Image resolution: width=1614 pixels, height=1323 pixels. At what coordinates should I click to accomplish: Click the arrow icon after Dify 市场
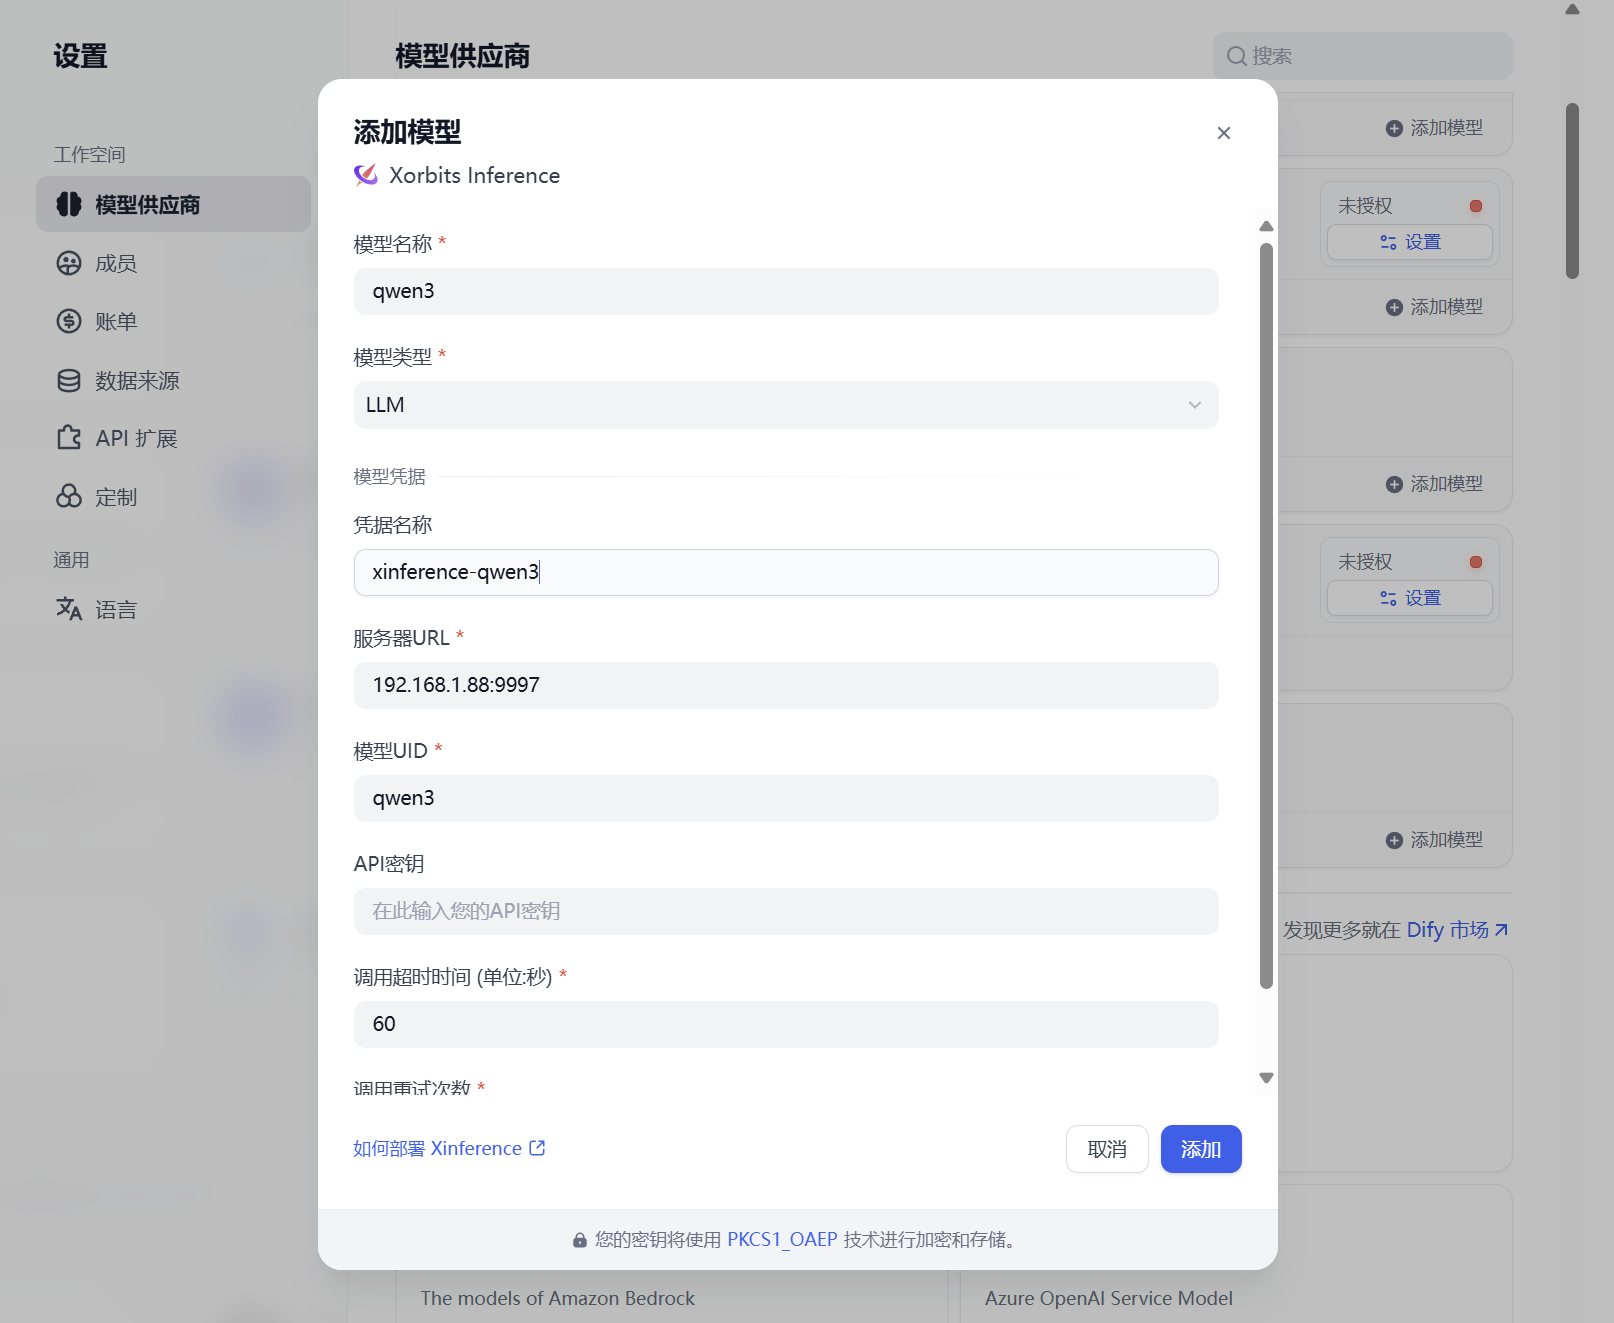click(x=1501, y=930)
